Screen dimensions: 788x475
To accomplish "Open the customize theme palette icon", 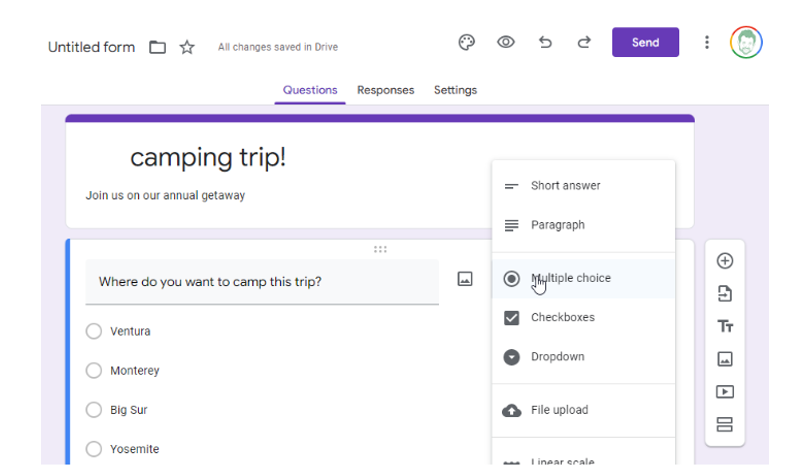I will [x=466, y=42].
